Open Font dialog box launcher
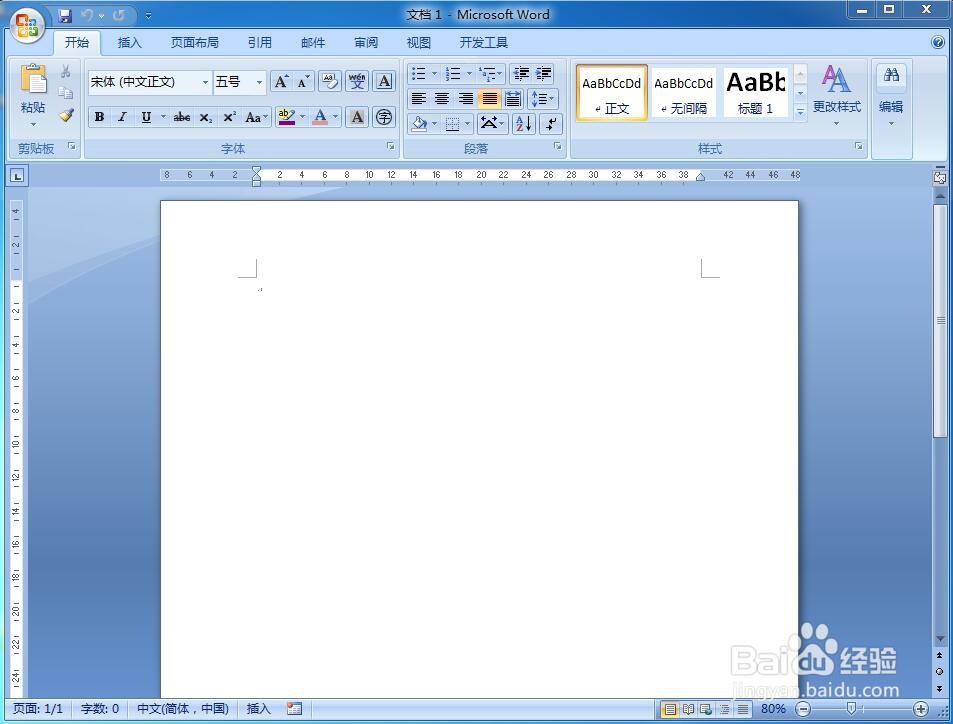Image resolution: width=953 pixels, height=724 pixels. tap(391, 147)
